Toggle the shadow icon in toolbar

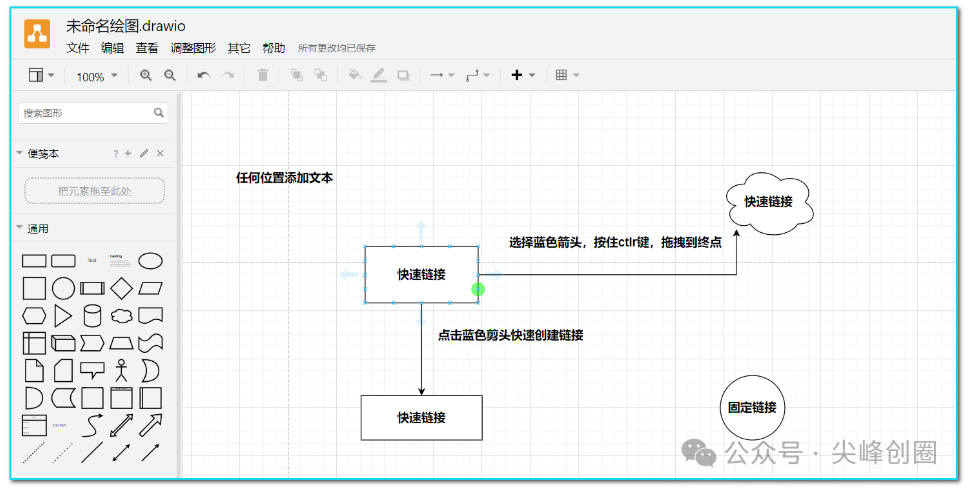click(x=403, y=75)
